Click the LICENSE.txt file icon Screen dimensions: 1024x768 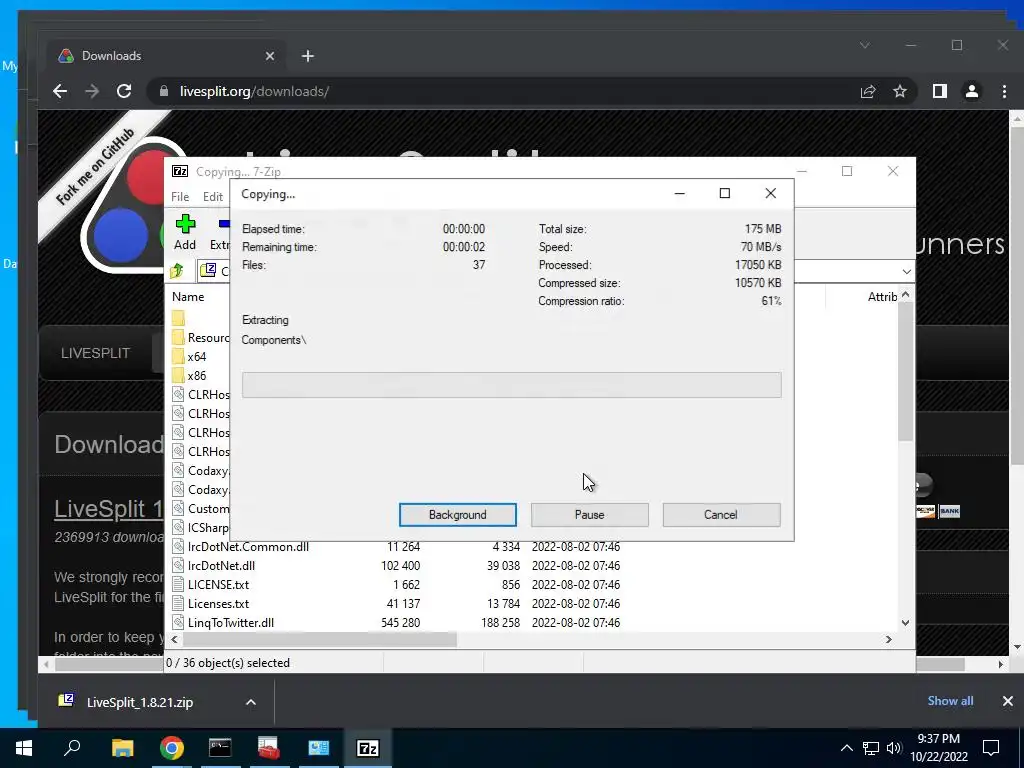pyautogui.click(x=178, y=584)
